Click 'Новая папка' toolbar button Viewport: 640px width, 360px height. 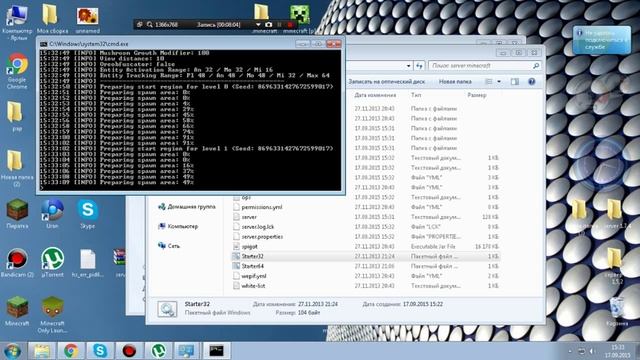(455, 82)
